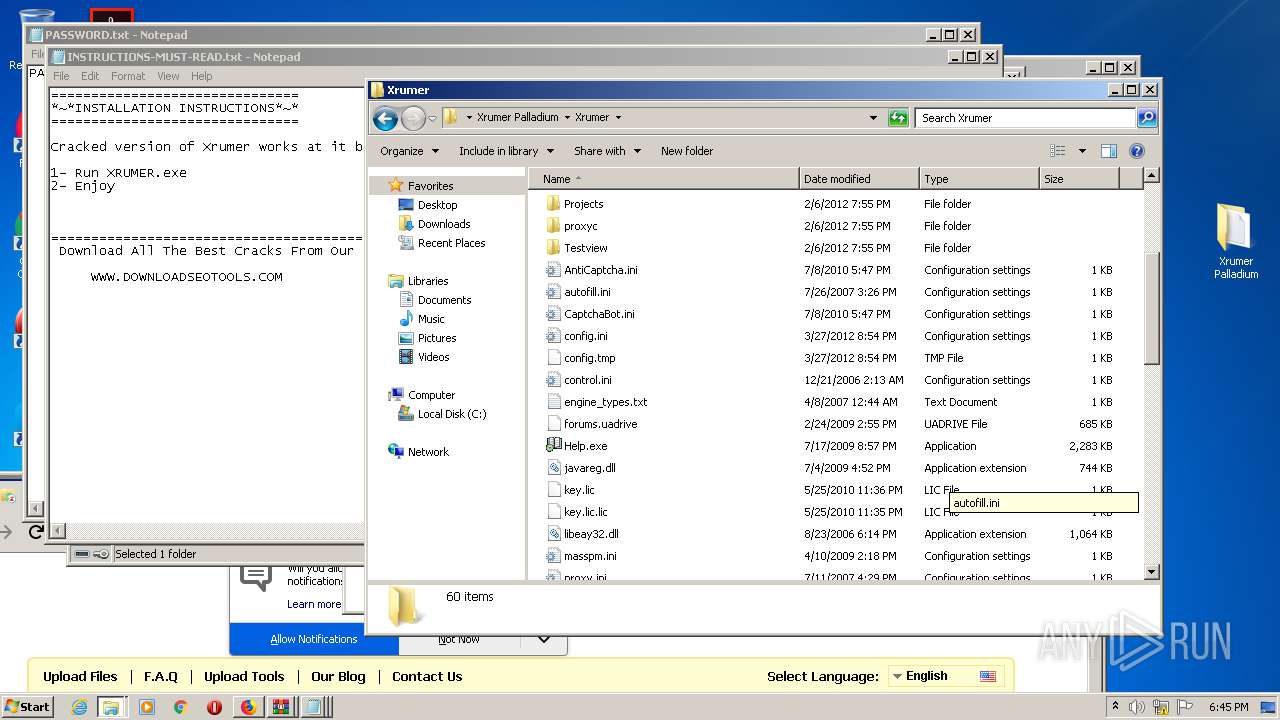Viewport: 1280px width, 720px height.
Task: Click the Start button
Action: (27, 707)
